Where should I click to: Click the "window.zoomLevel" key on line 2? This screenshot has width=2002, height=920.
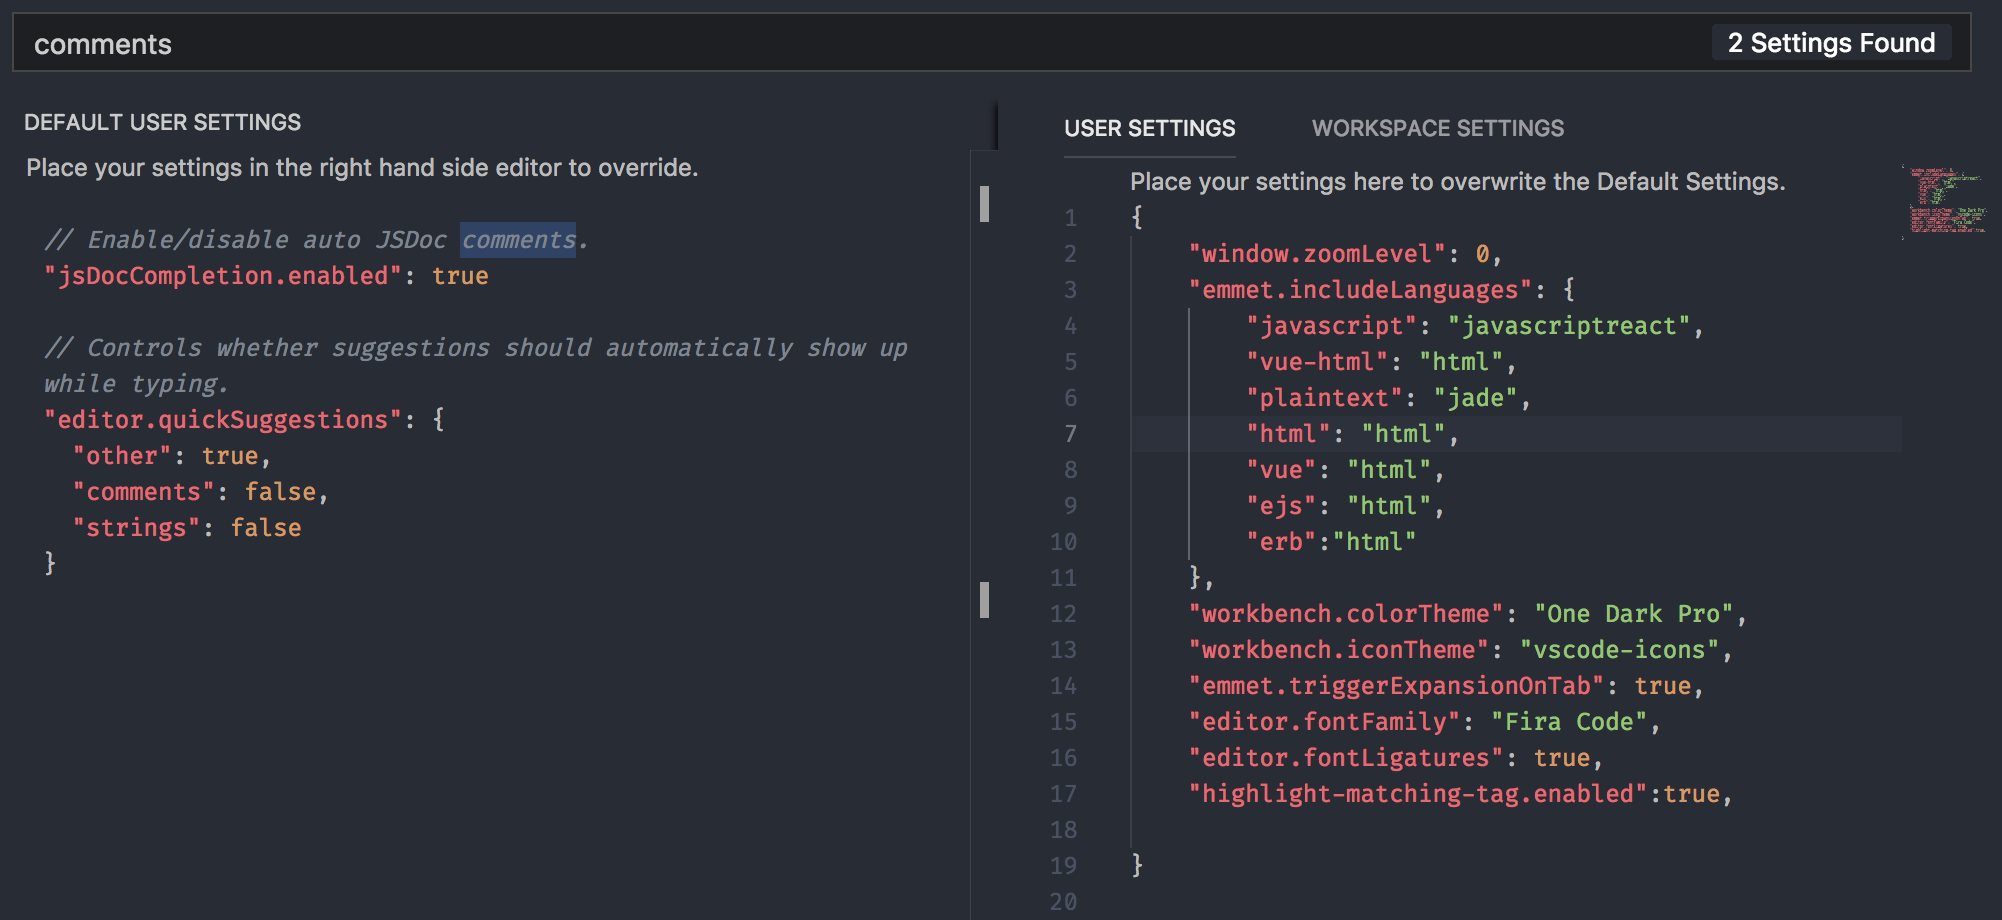coord(1317,254)
